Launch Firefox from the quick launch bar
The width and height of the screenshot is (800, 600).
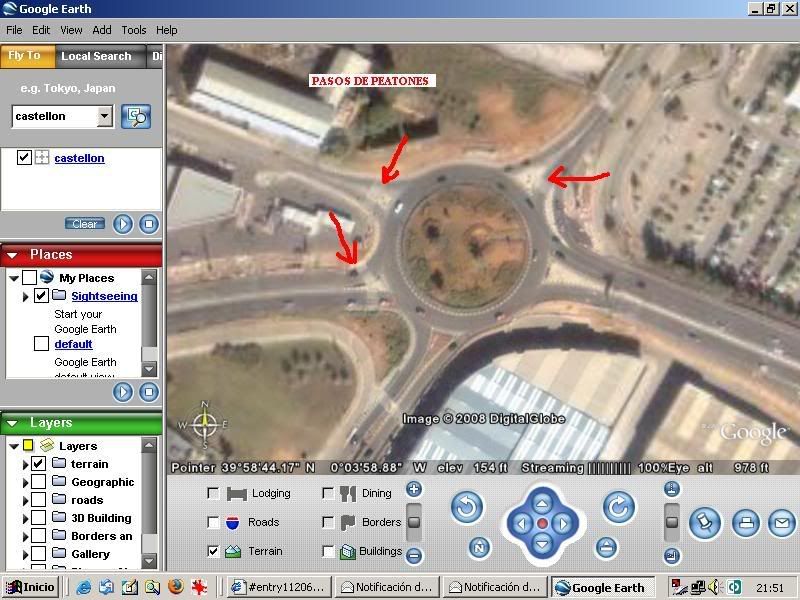(176, 587)
